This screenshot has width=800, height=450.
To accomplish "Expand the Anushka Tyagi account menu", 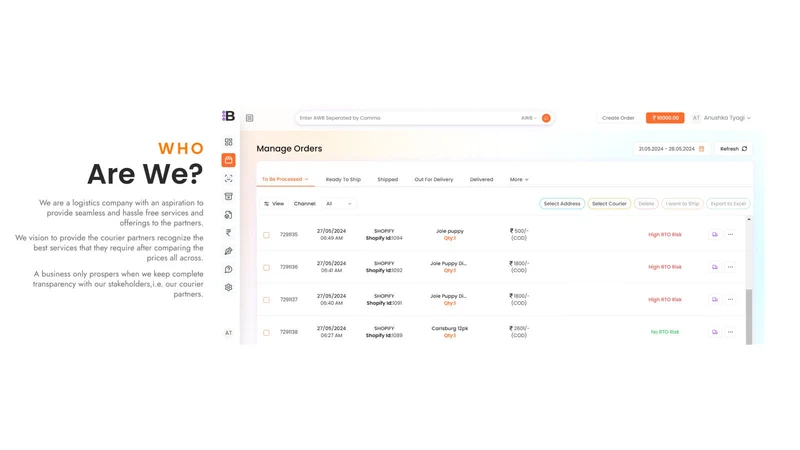I will (727, 118).
